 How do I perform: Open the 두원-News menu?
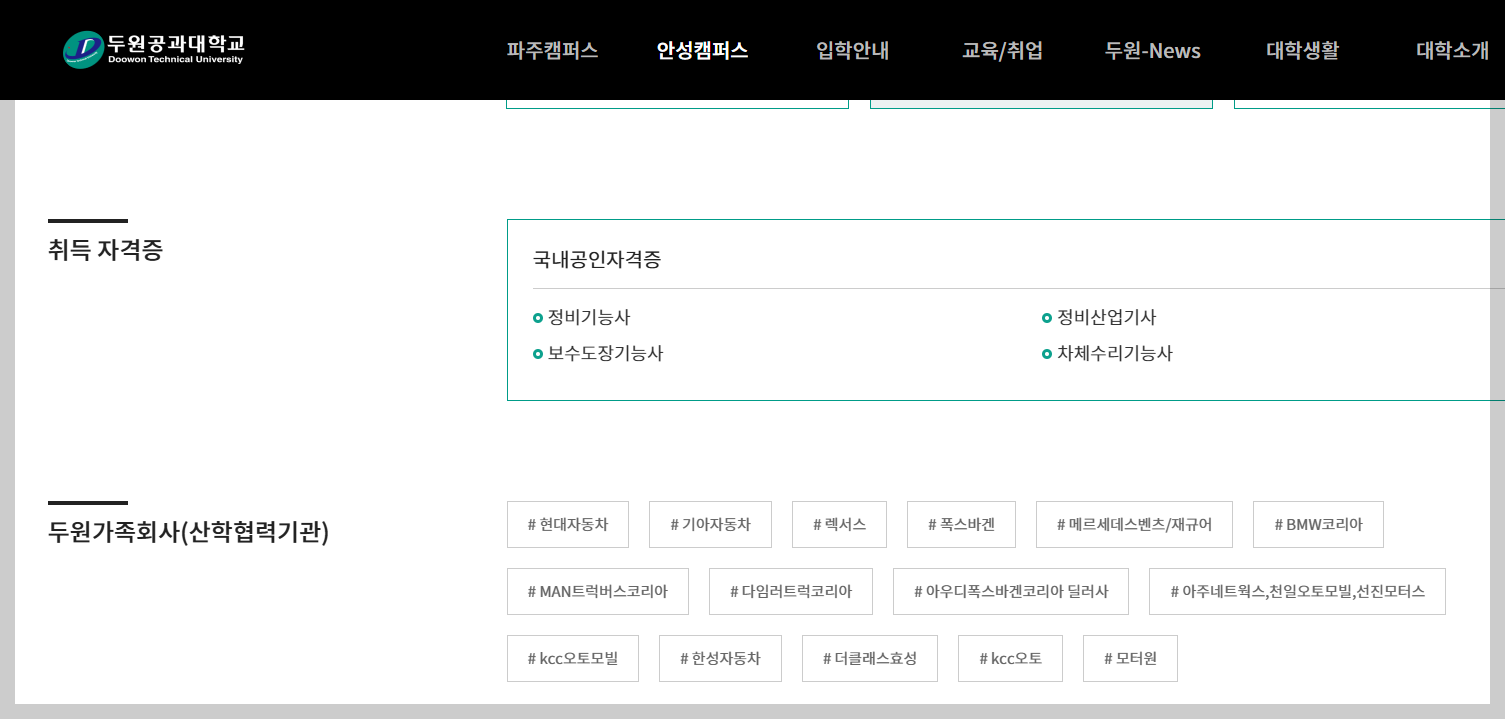[x=1153, y=50]
